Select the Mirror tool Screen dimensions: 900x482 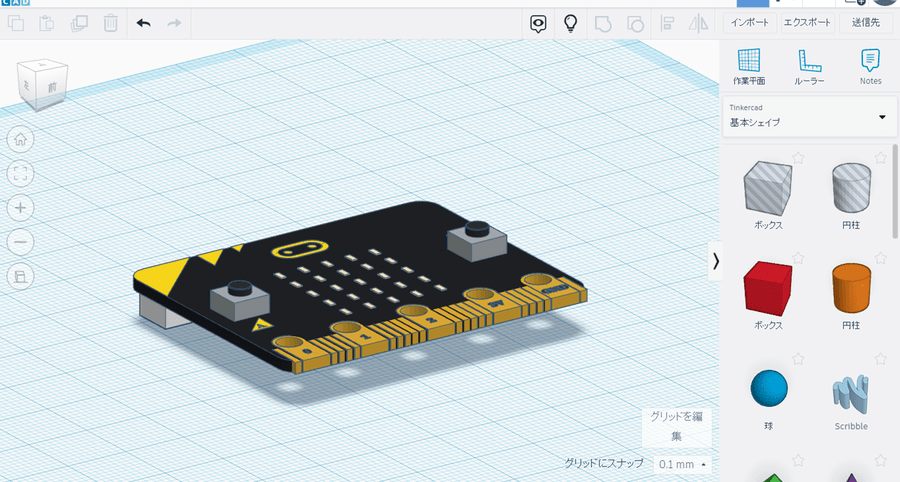point(699,24)
